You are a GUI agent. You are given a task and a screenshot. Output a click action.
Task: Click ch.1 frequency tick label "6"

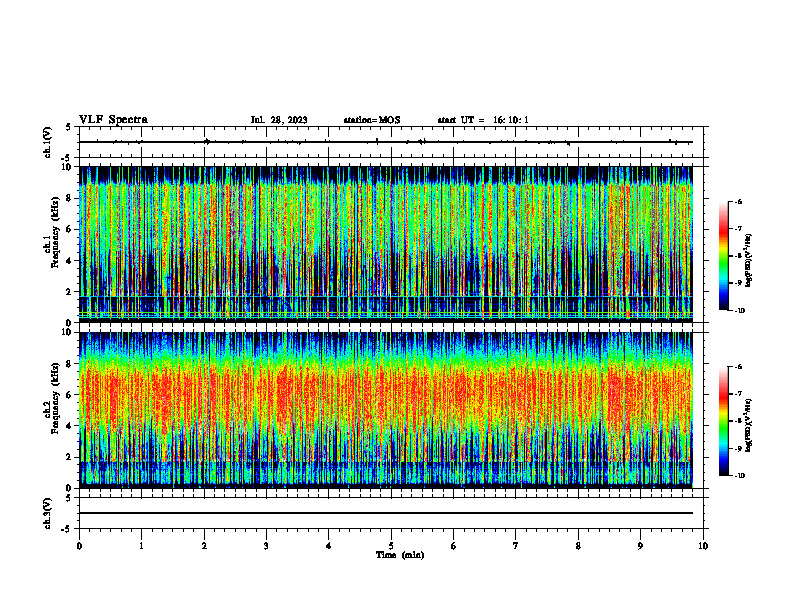[x=70, y=229]
